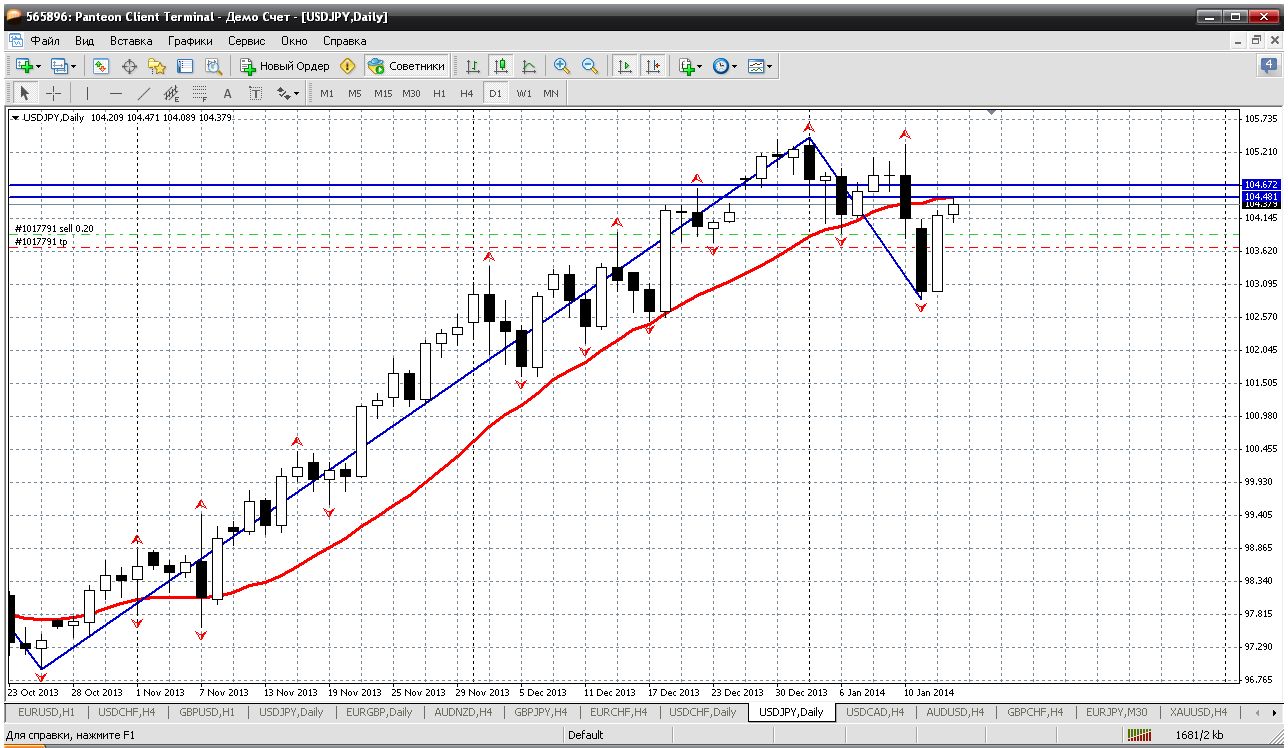This screenshot has height=748, width=1288.
Task: Show the Terminal panel icon
Action: 185,66
